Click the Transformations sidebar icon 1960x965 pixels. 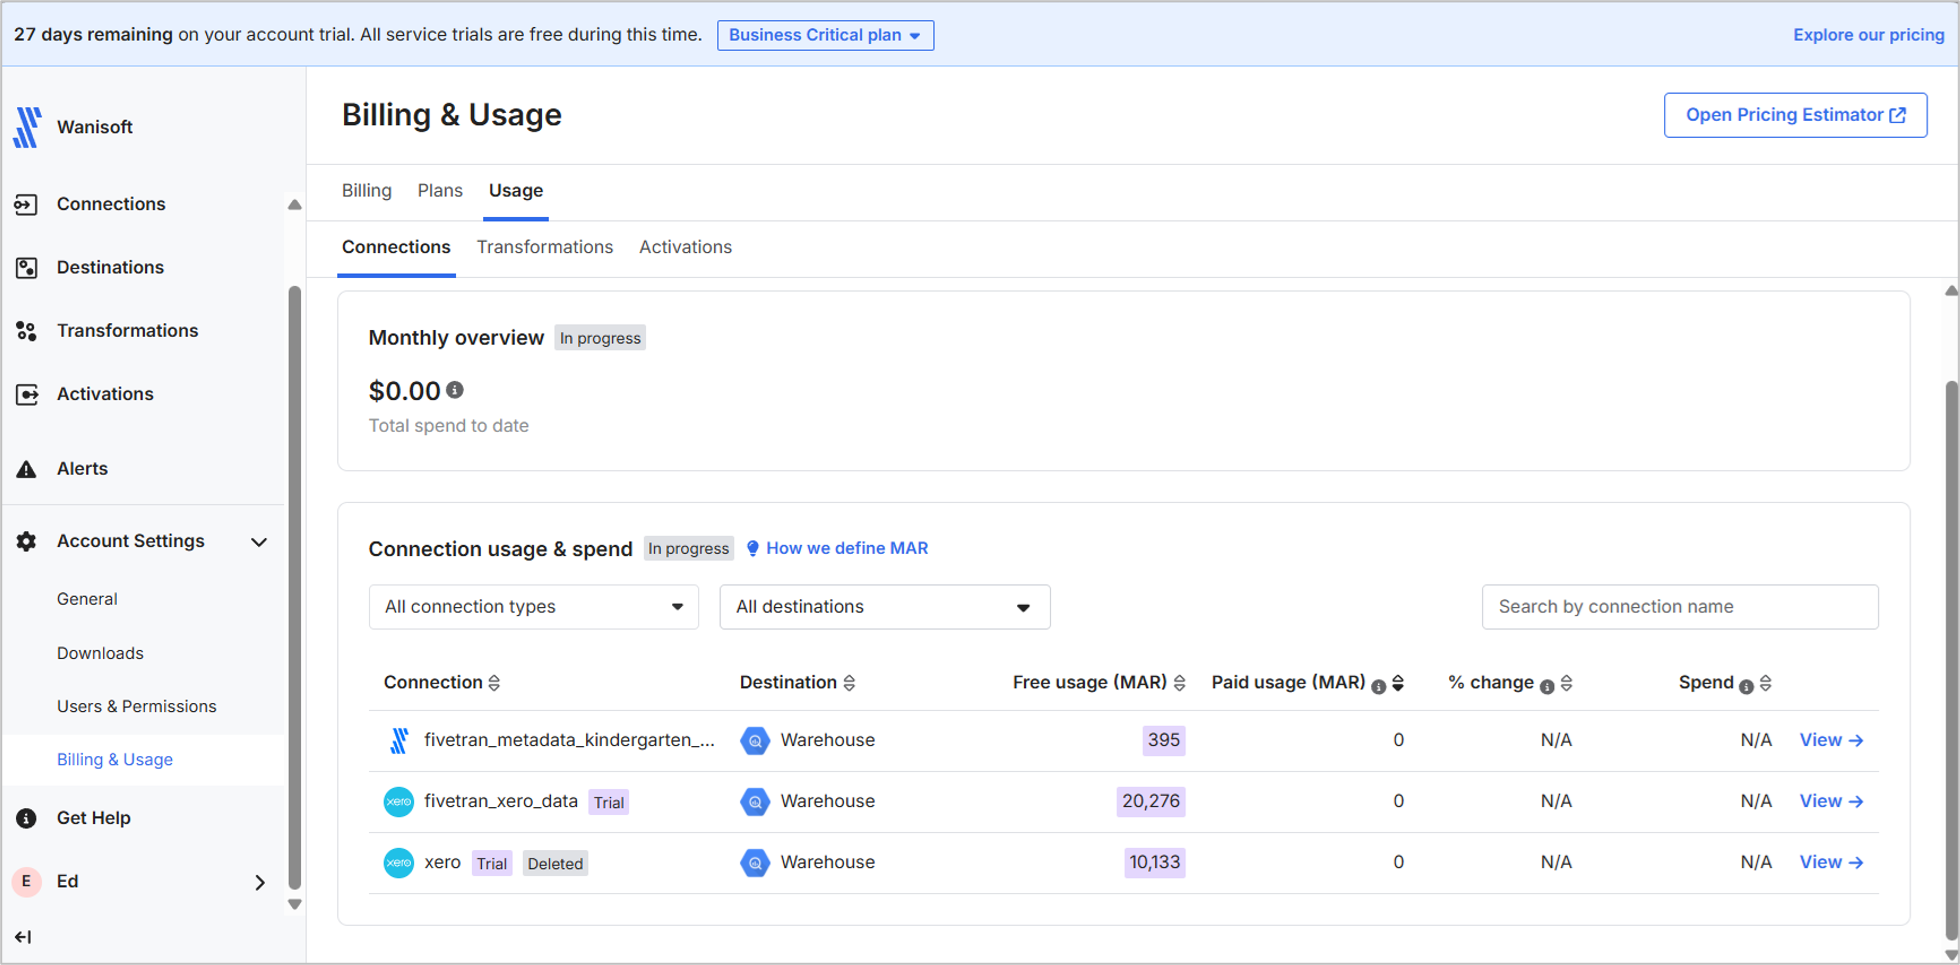click(26, 331)
